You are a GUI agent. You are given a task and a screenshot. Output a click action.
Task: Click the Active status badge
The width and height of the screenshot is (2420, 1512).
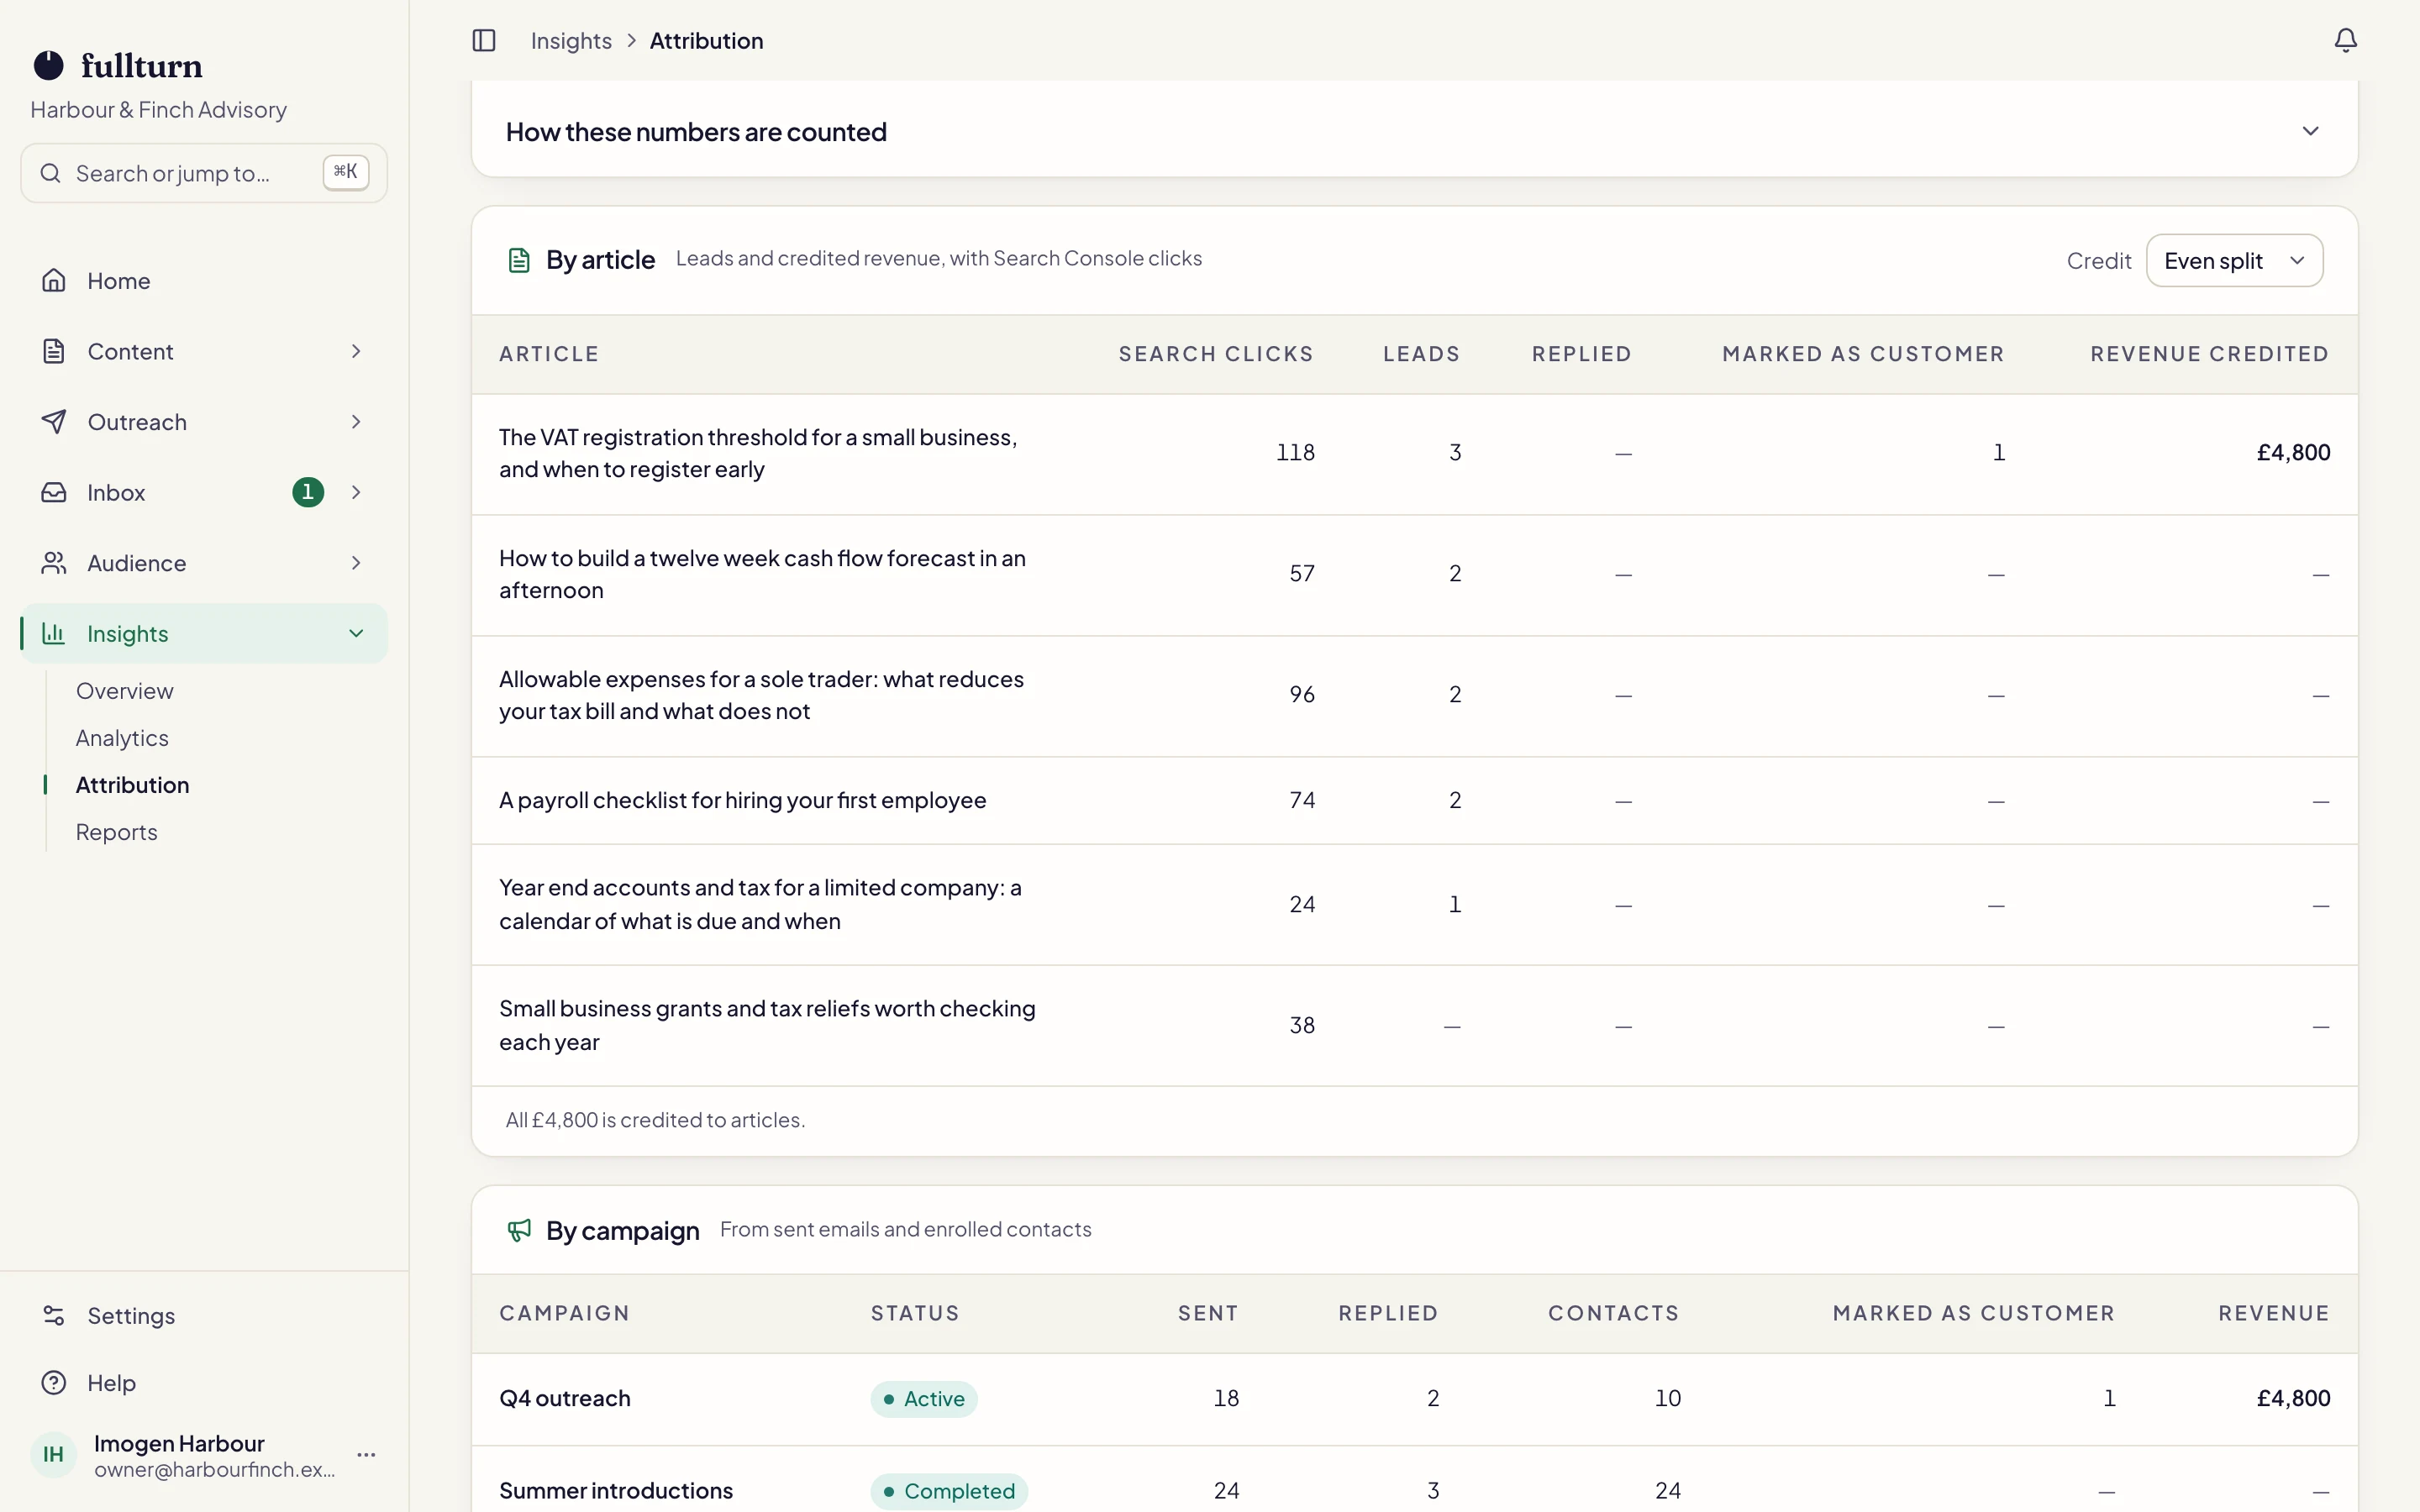[924, 1398]
